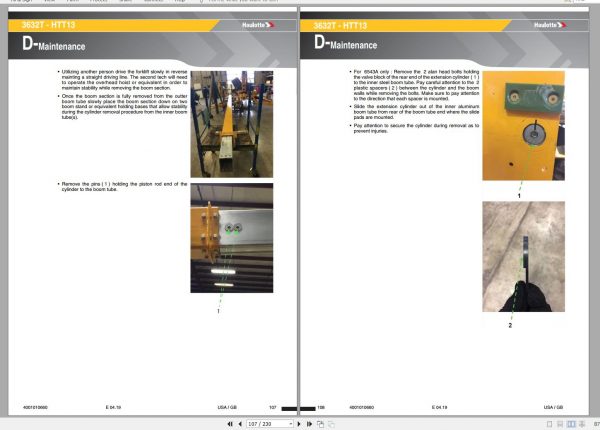
Task: Select the facing two-page view
Action: (571, 424)
